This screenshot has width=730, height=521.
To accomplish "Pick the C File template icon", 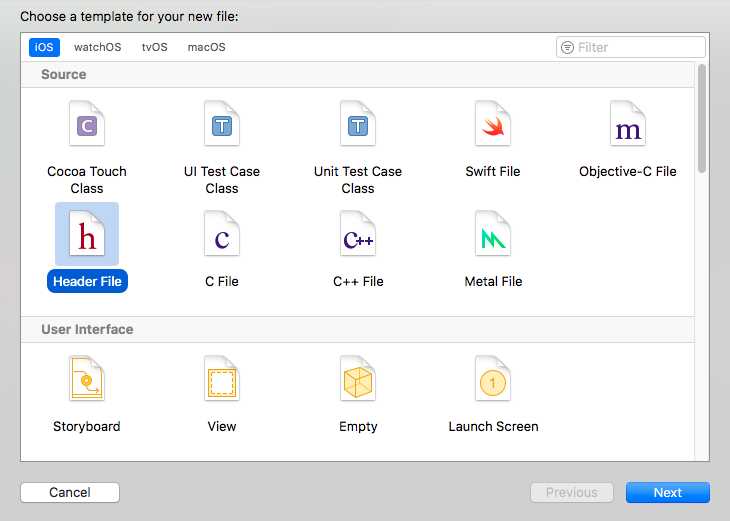I will tap(222, 234).
